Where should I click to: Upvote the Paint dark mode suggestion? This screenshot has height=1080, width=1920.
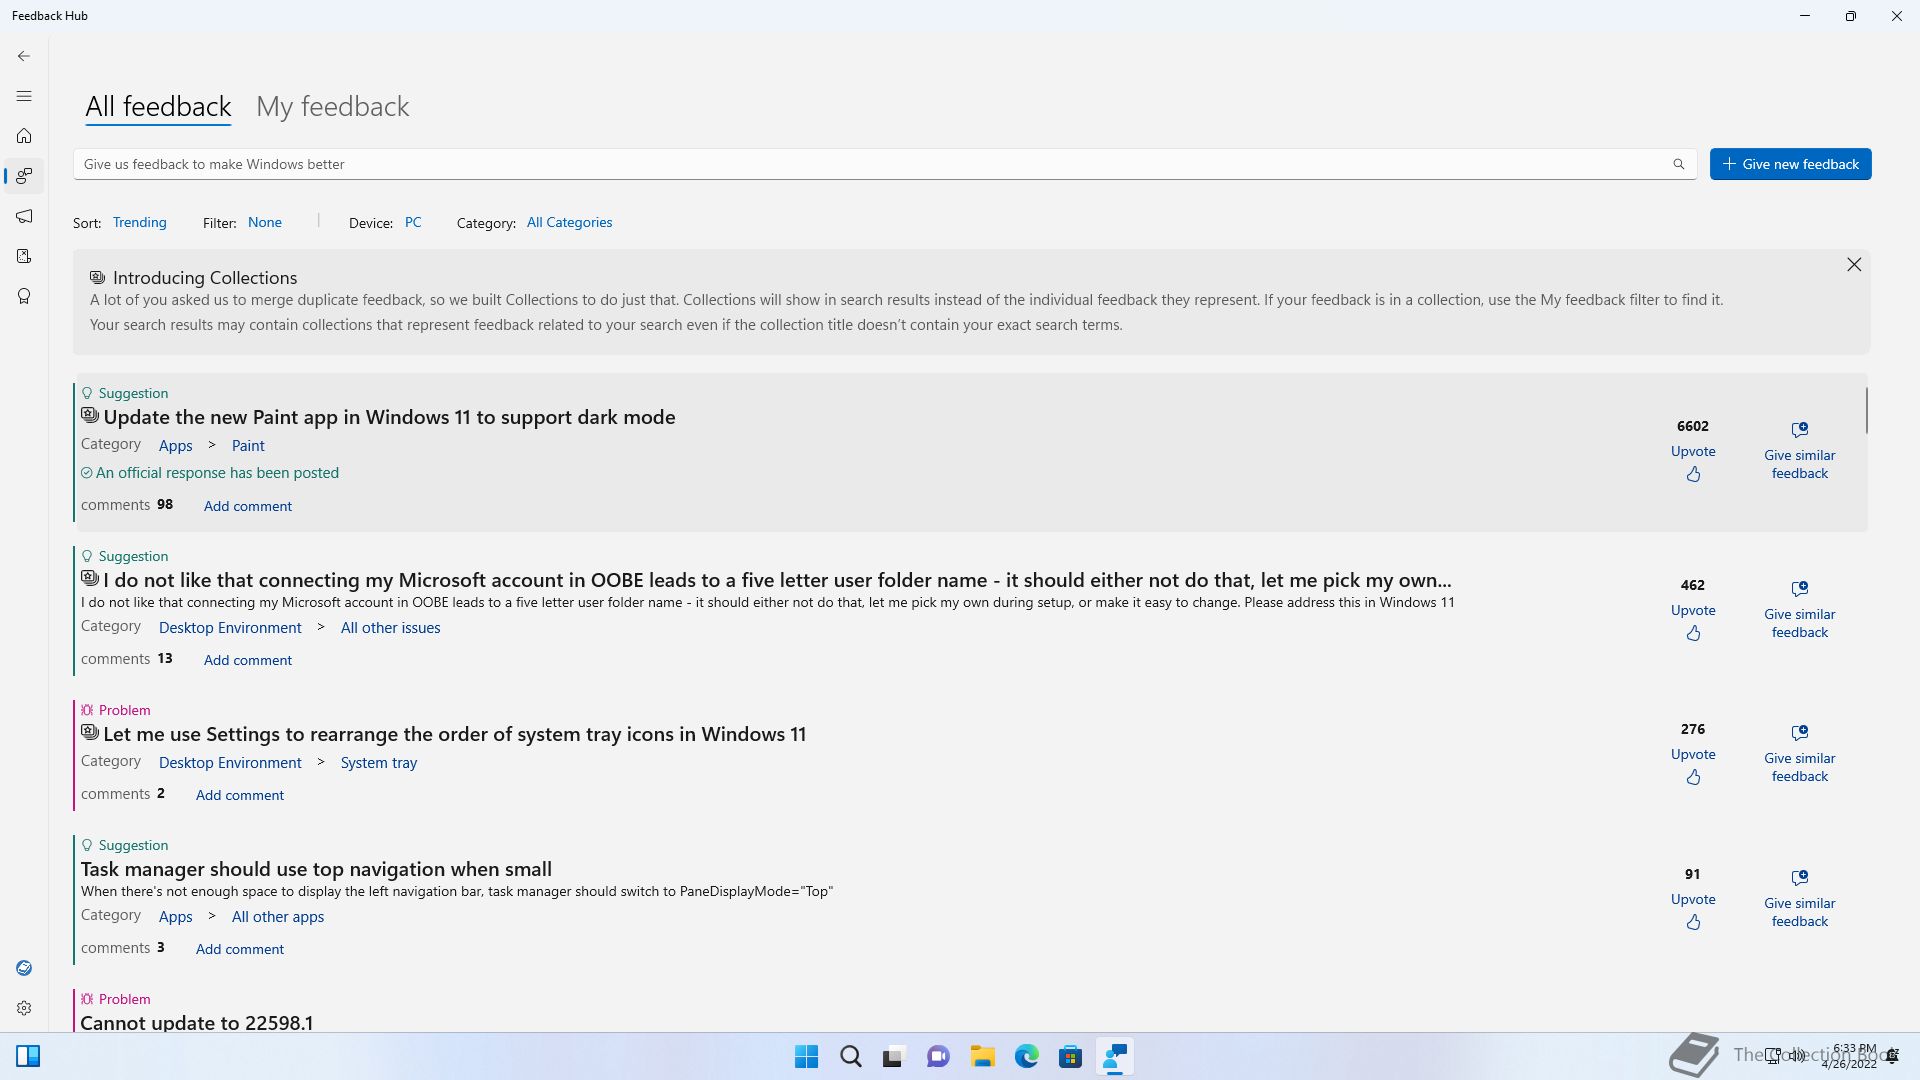(1693, 463)
